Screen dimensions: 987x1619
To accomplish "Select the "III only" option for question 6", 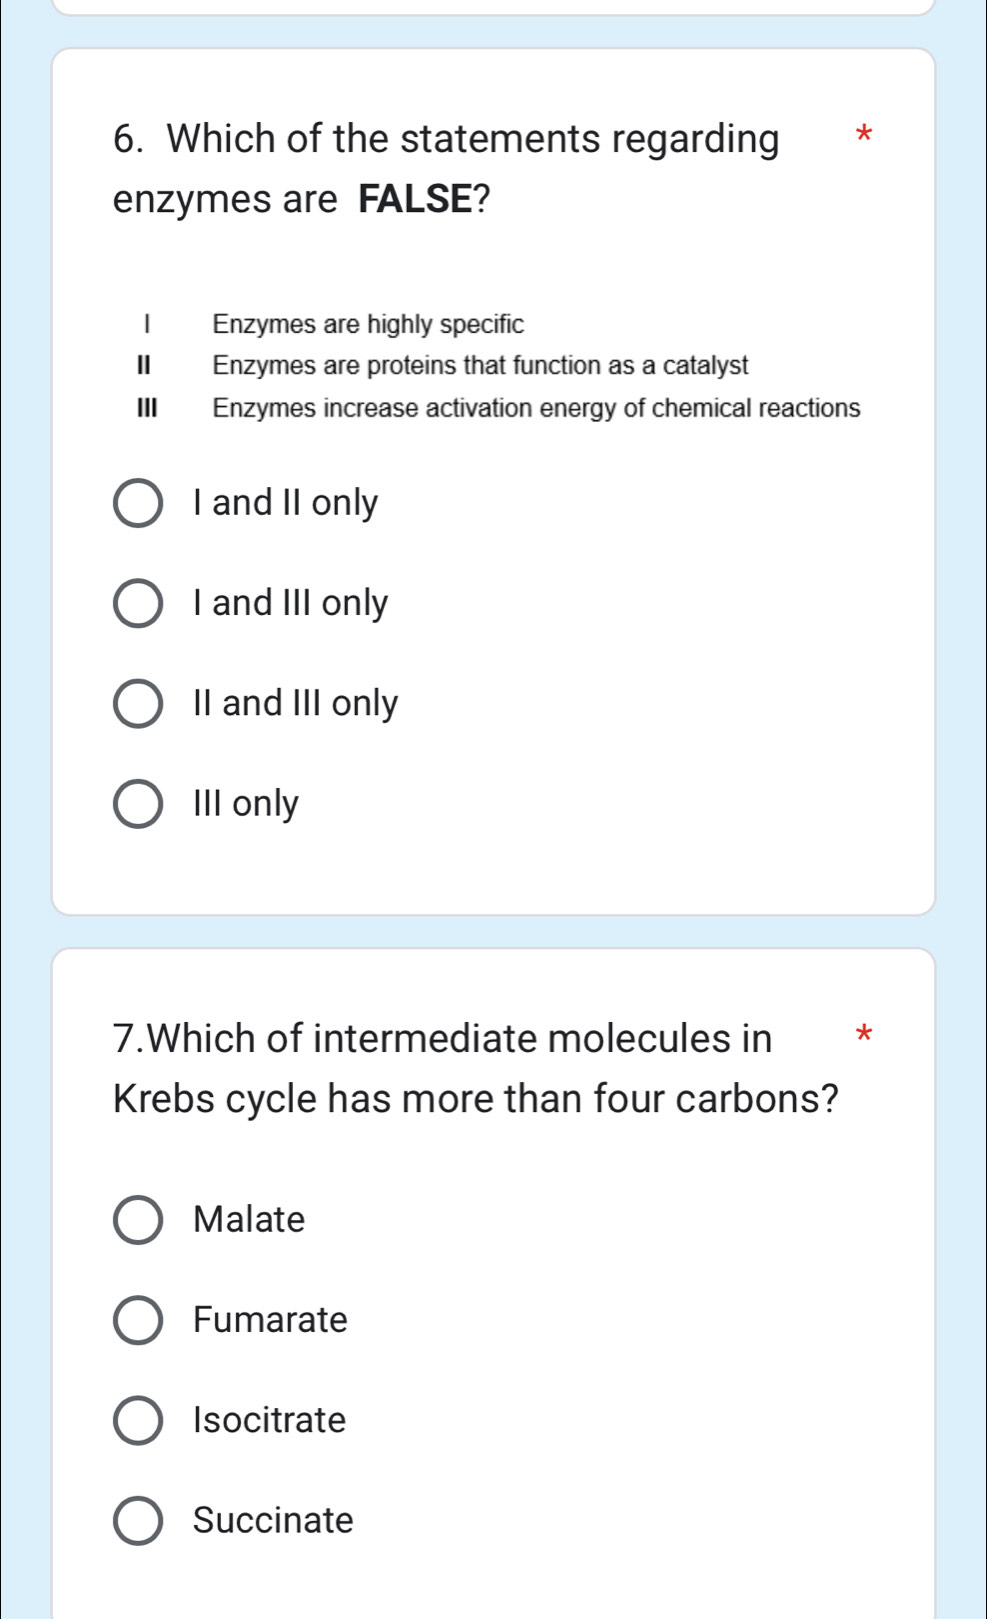I will click(138, 802).
